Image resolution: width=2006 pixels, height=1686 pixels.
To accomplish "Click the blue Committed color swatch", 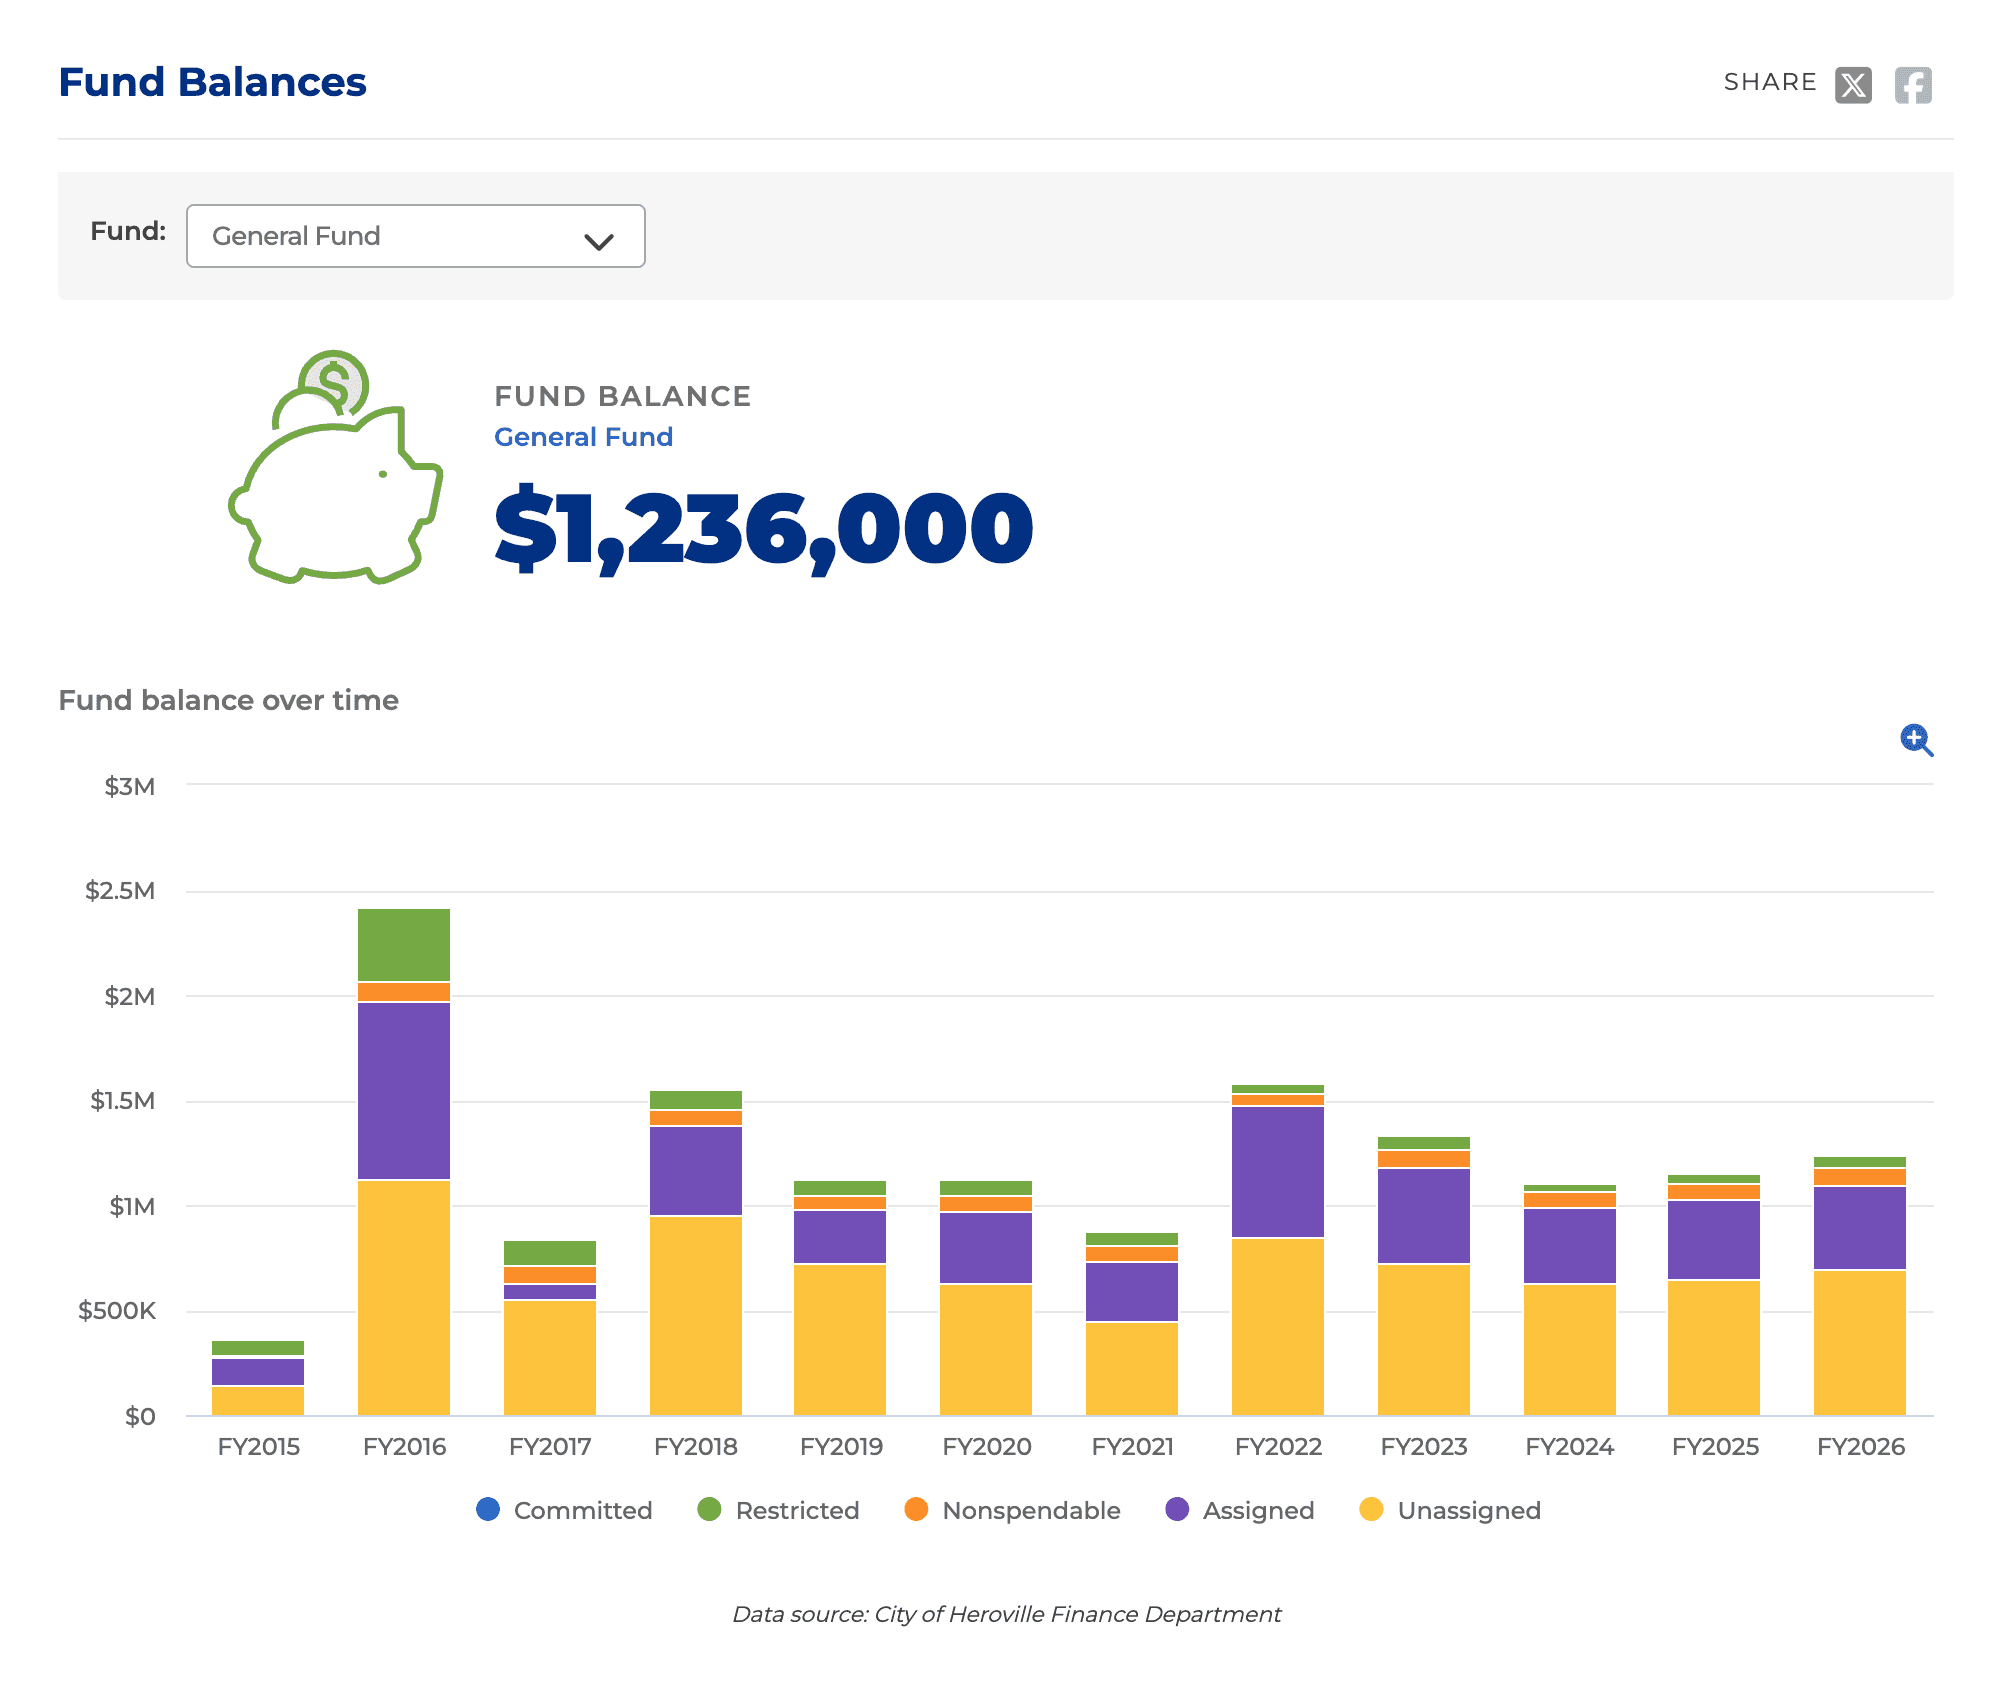I will (x=487, y=1511).
